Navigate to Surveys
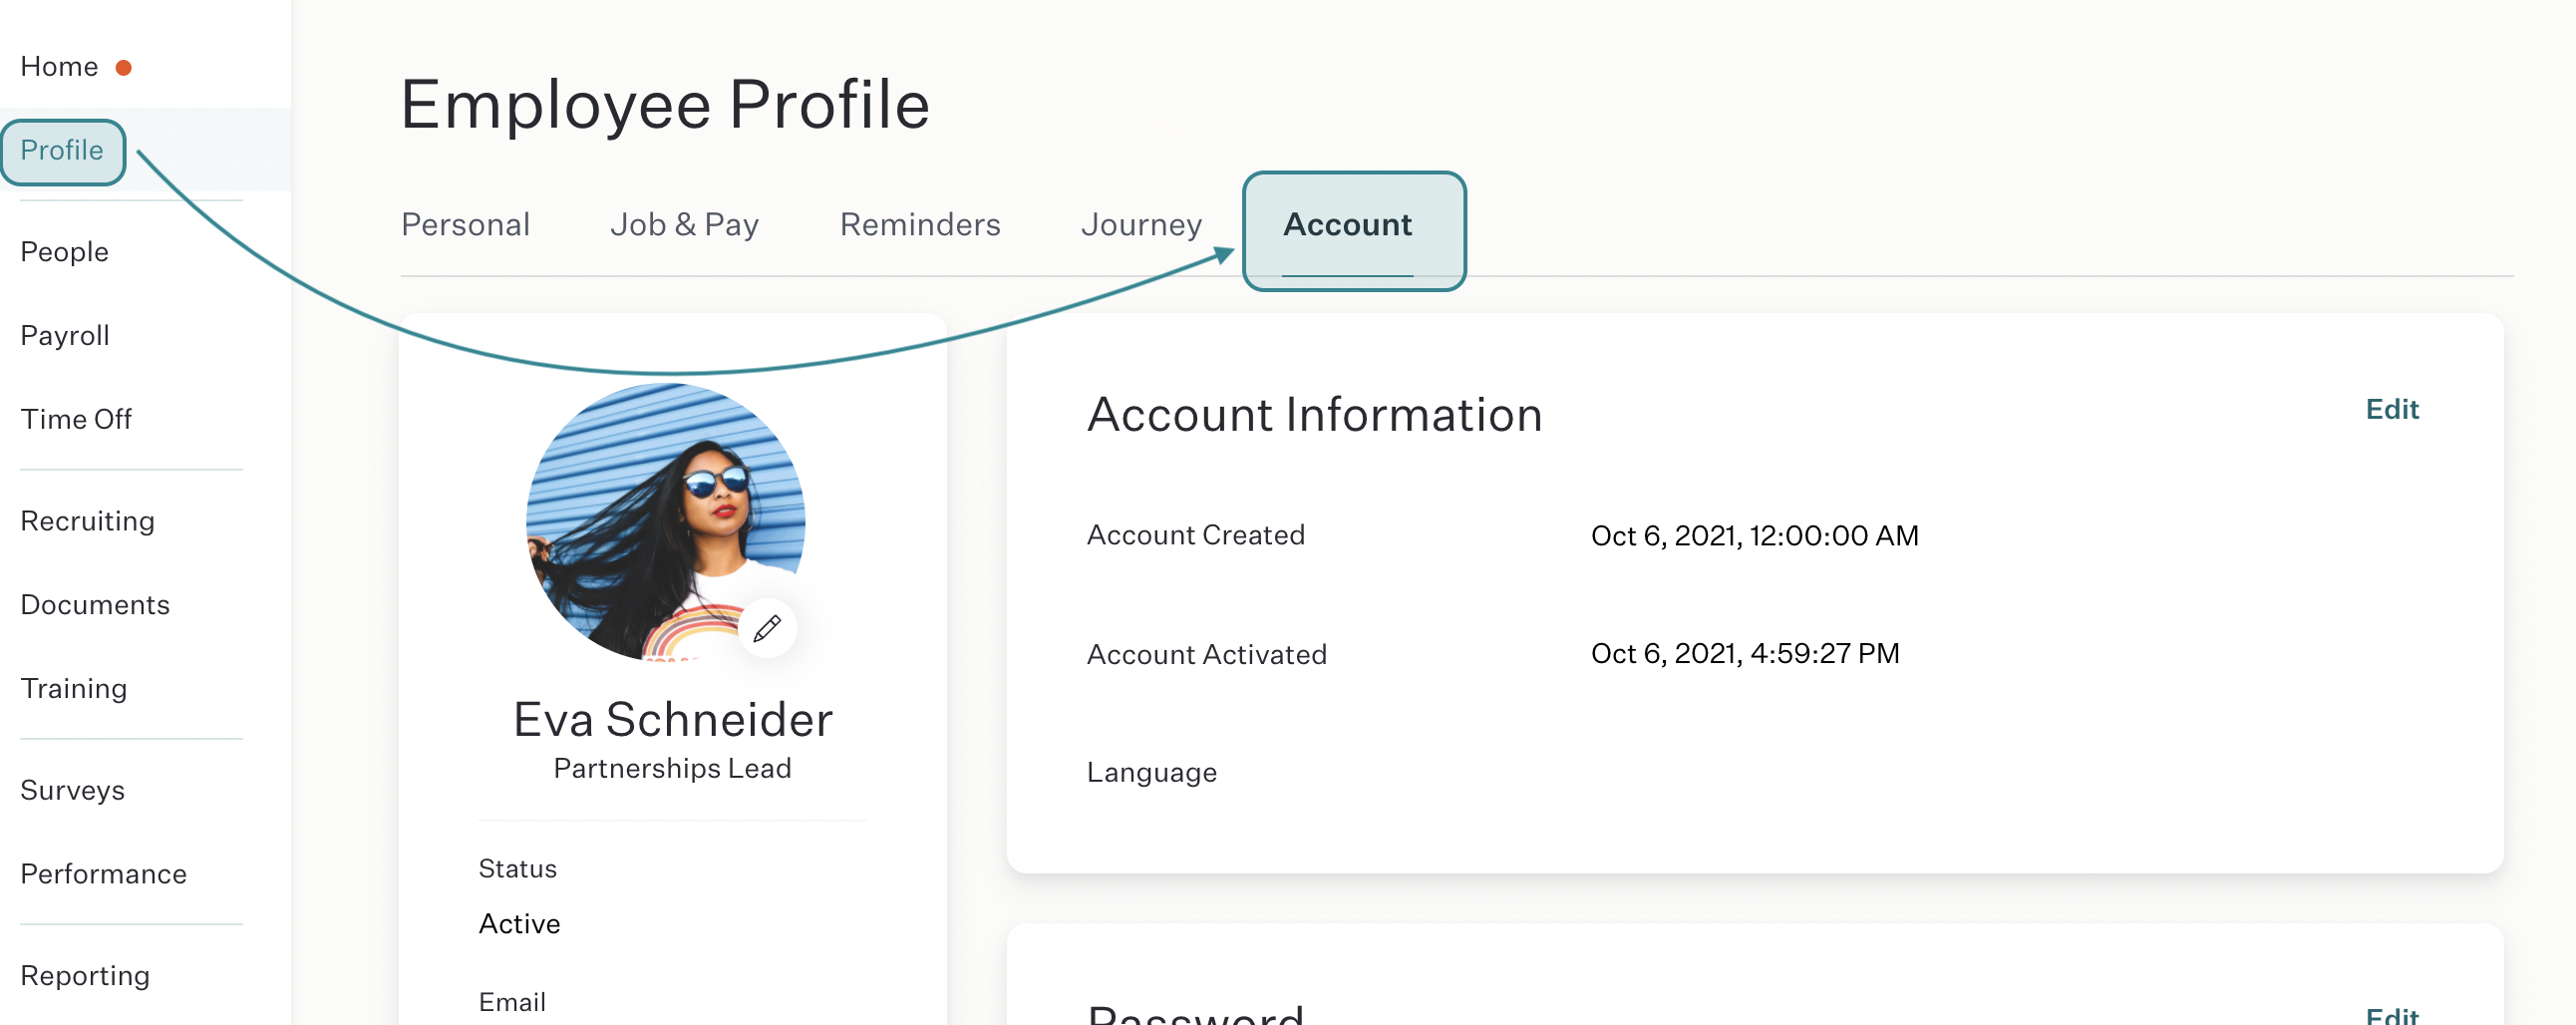Viewport: 2576px width, 1025px height. (x=72, y=791)
